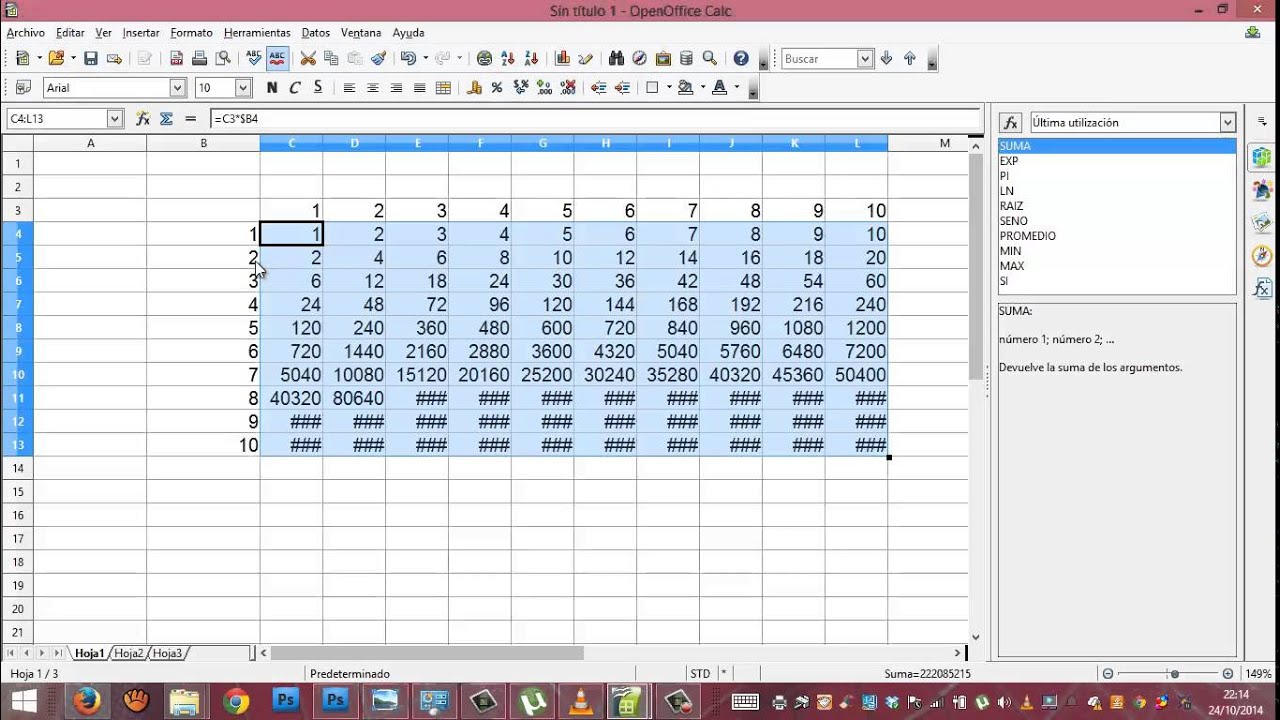Toggle Underline formatting (S)
The width and height of the screenshot is (1280, 720).
318,88
